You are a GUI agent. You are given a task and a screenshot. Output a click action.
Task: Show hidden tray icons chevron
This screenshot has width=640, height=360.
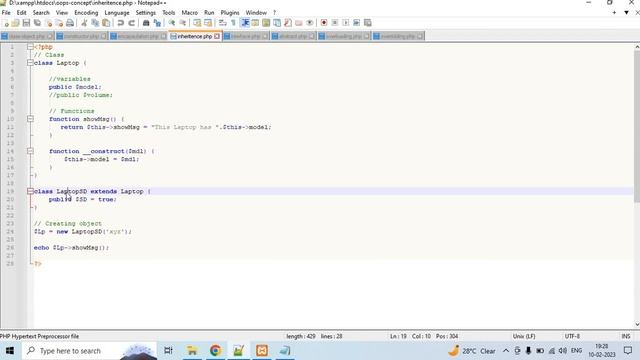tap(506, 351)
